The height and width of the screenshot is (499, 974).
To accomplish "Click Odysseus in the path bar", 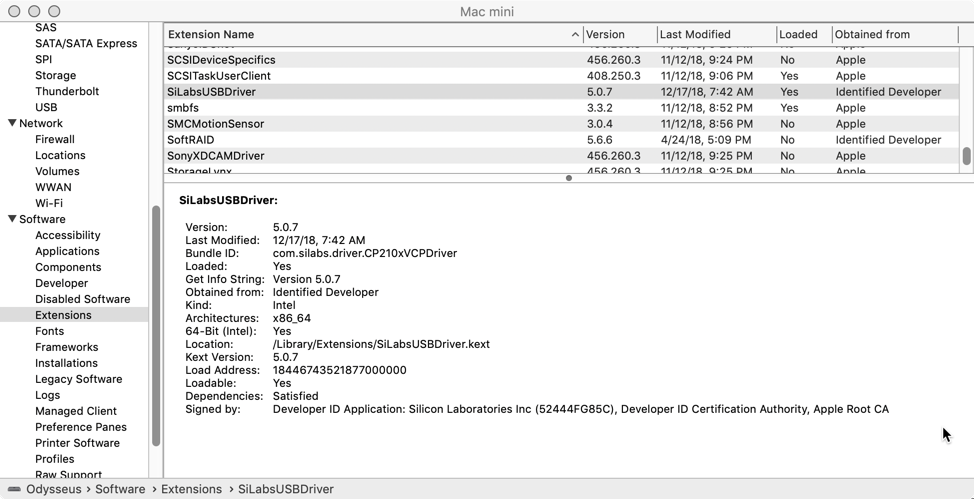I will 53,489.
